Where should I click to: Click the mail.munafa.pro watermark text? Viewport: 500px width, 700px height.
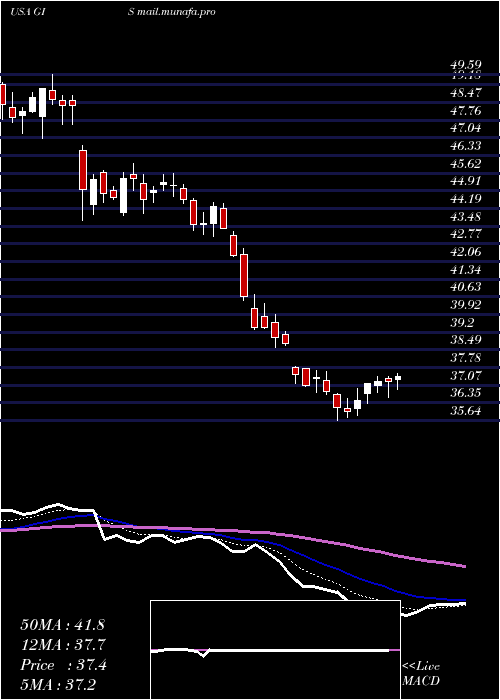pos(177,12)
